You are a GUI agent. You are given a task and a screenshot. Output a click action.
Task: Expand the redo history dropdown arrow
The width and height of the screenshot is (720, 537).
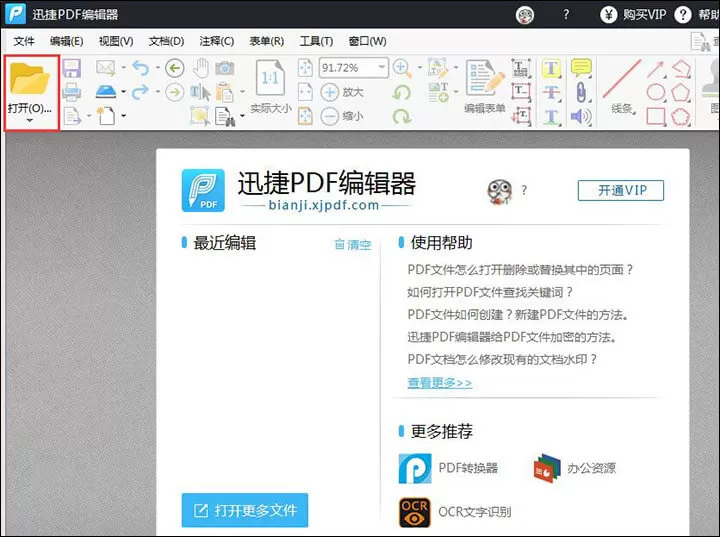[158, 92]
